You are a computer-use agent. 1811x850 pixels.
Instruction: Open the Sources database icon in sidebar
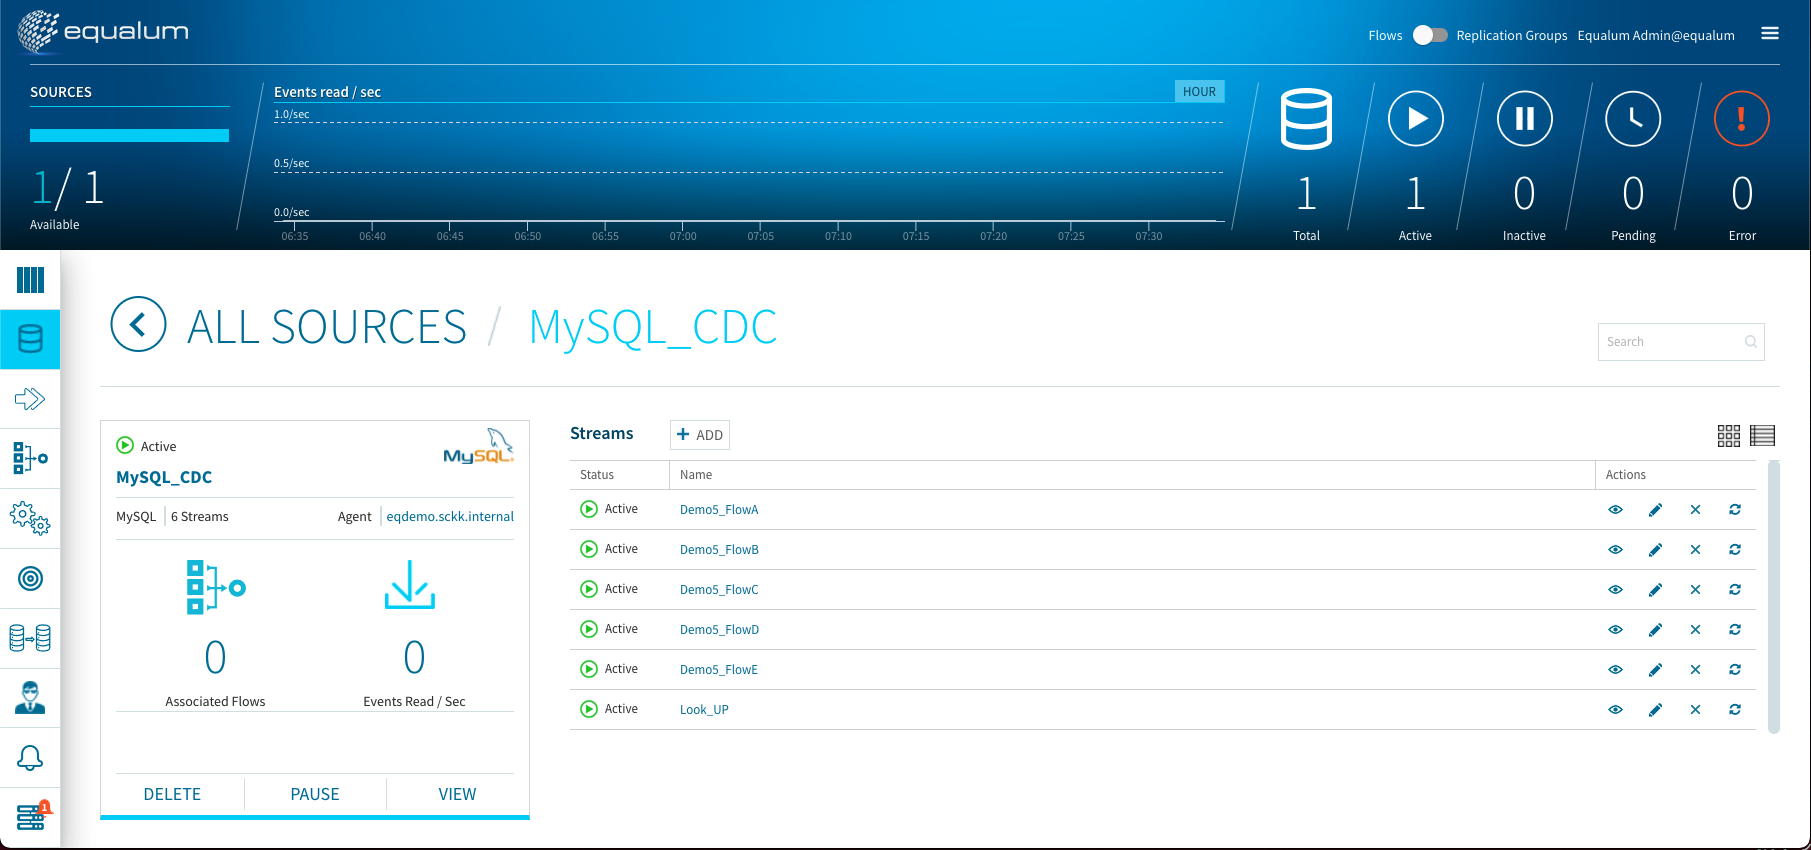[x=30, y=339]
